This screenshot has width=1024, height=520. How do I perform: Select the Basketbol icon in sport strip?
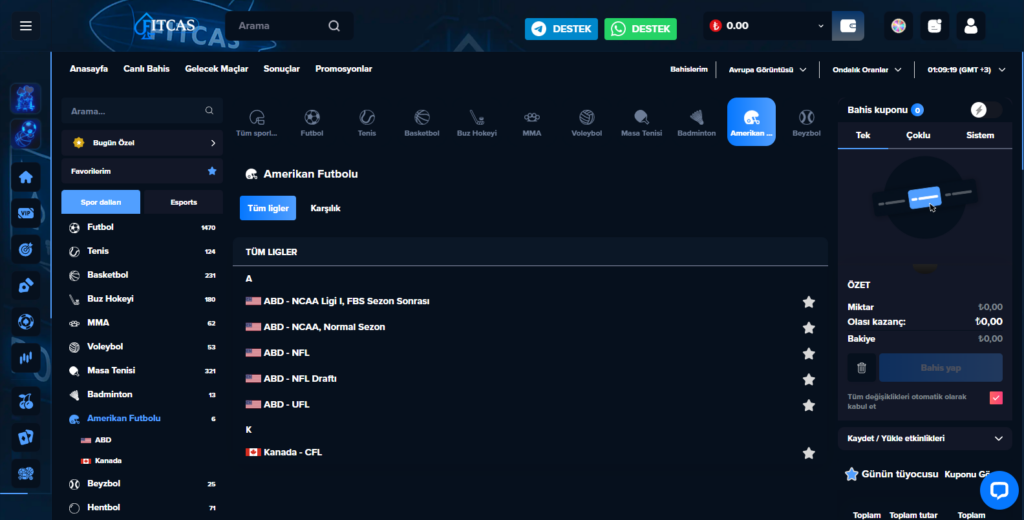tap(422, 122)
